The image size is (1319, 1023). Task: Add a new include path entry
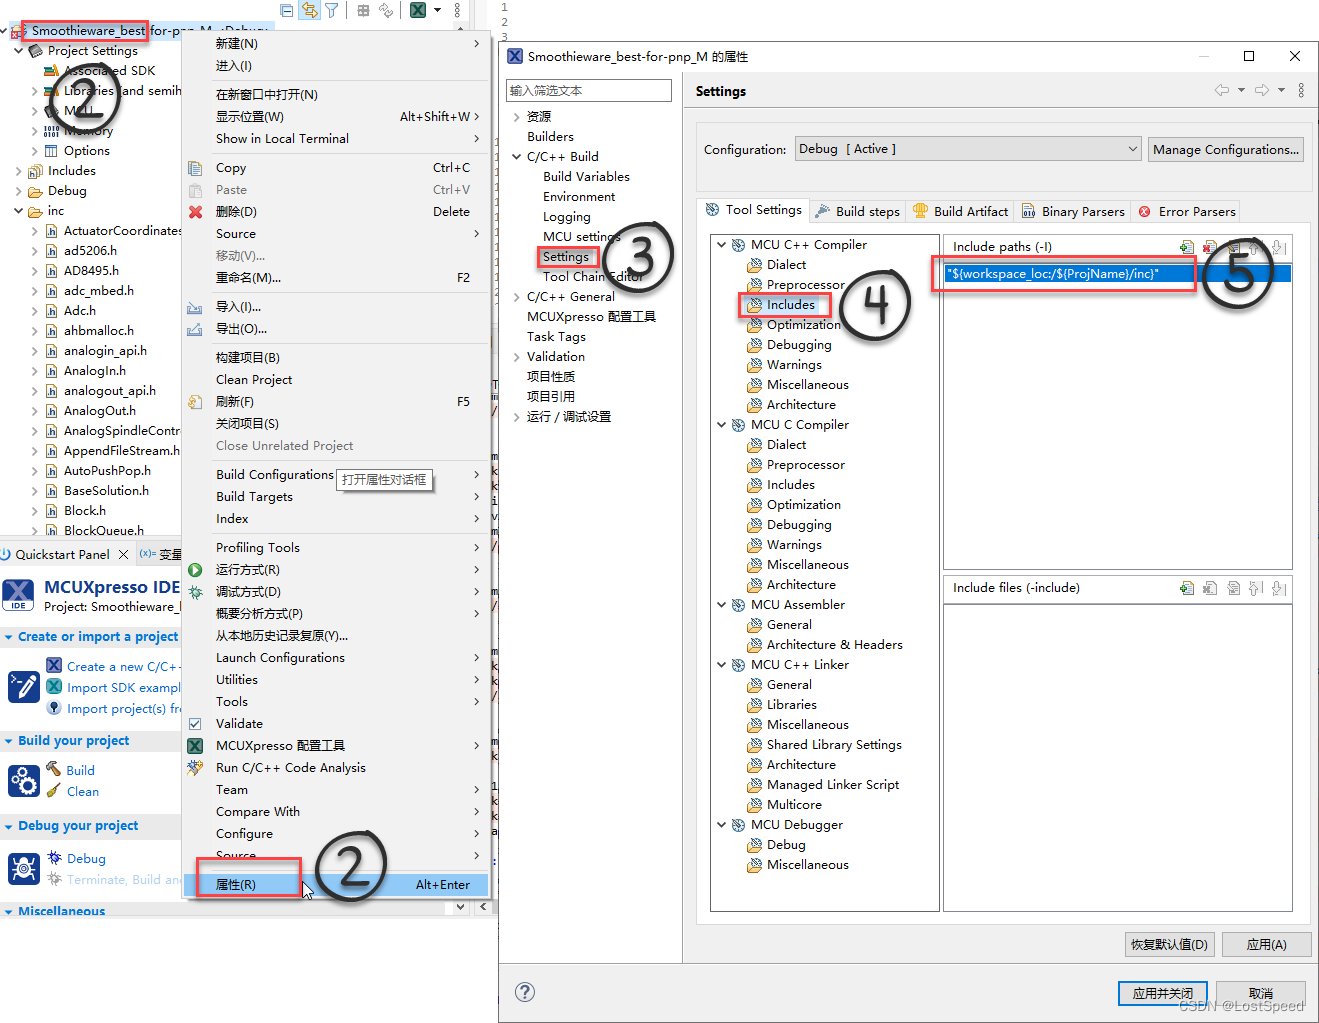[x=1187, y=247]
